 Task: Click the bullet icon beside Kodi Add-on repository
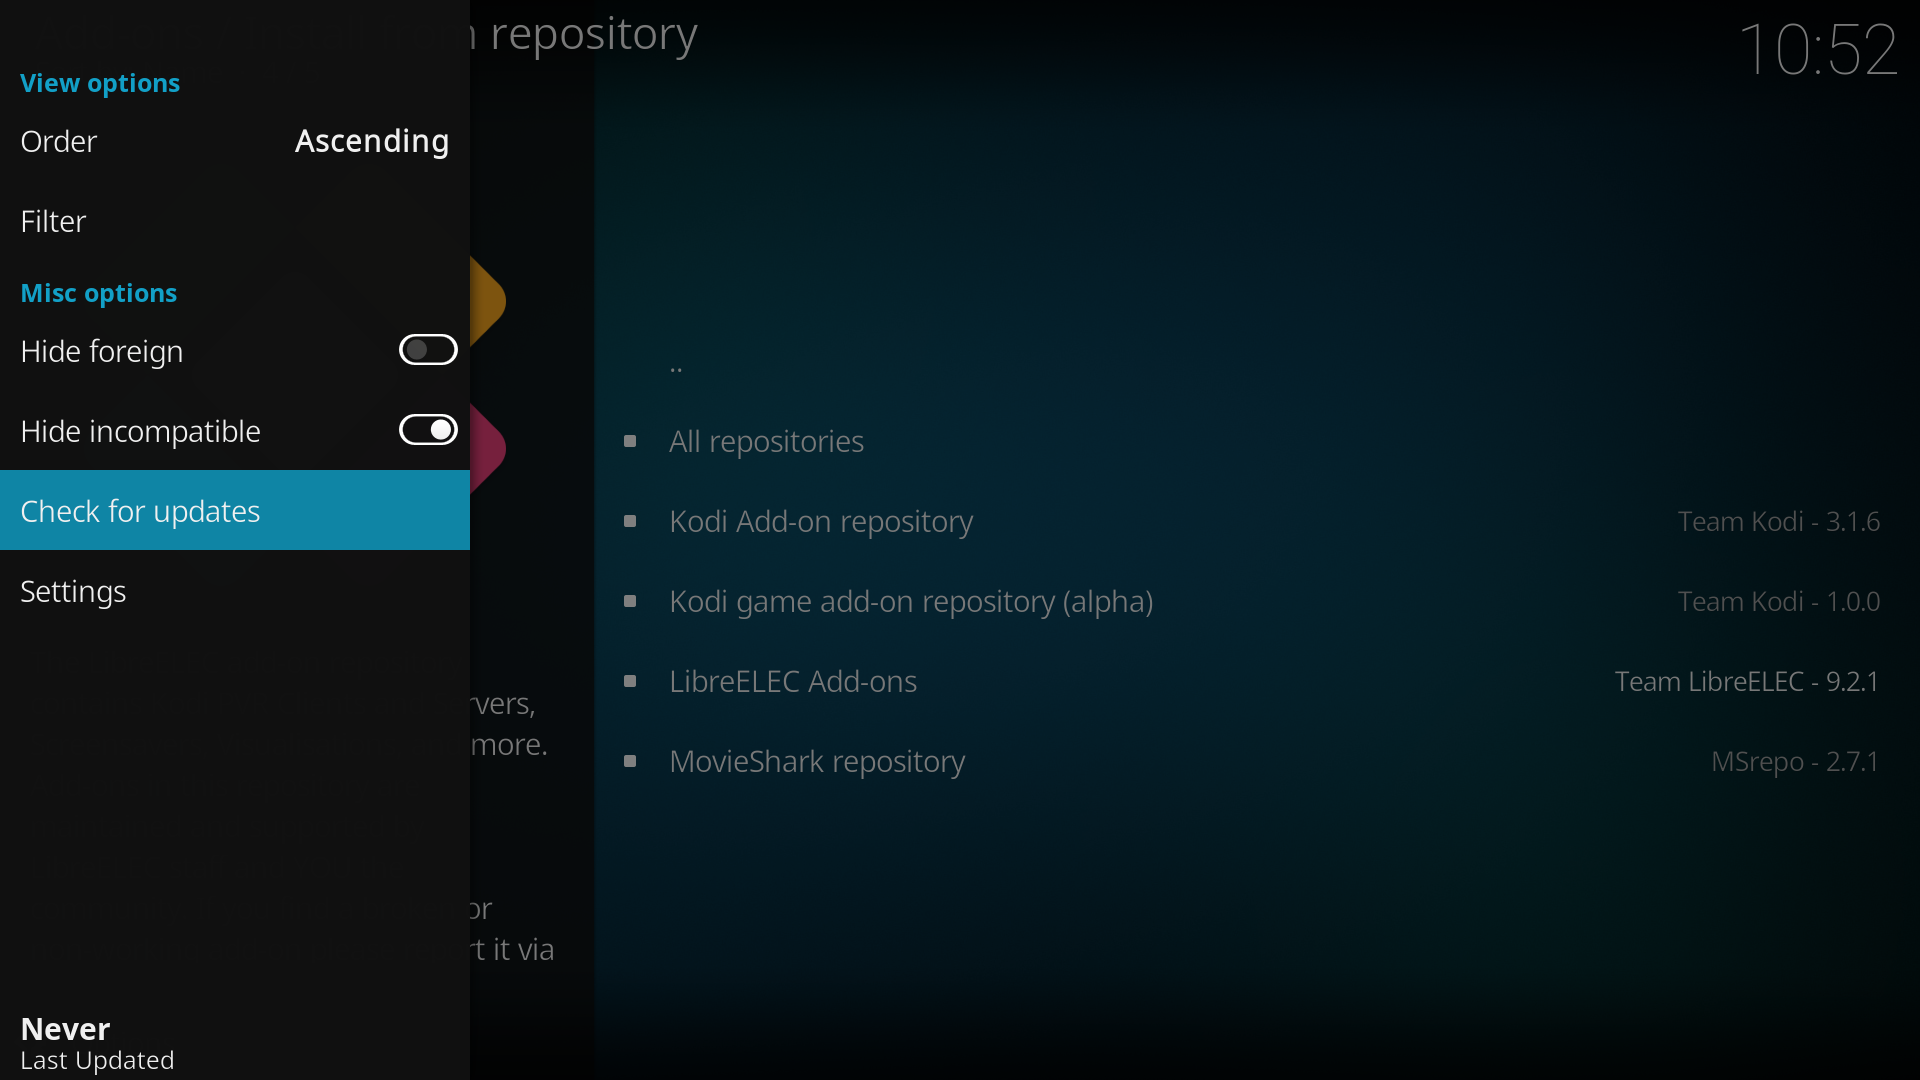[x=630, y=521]
